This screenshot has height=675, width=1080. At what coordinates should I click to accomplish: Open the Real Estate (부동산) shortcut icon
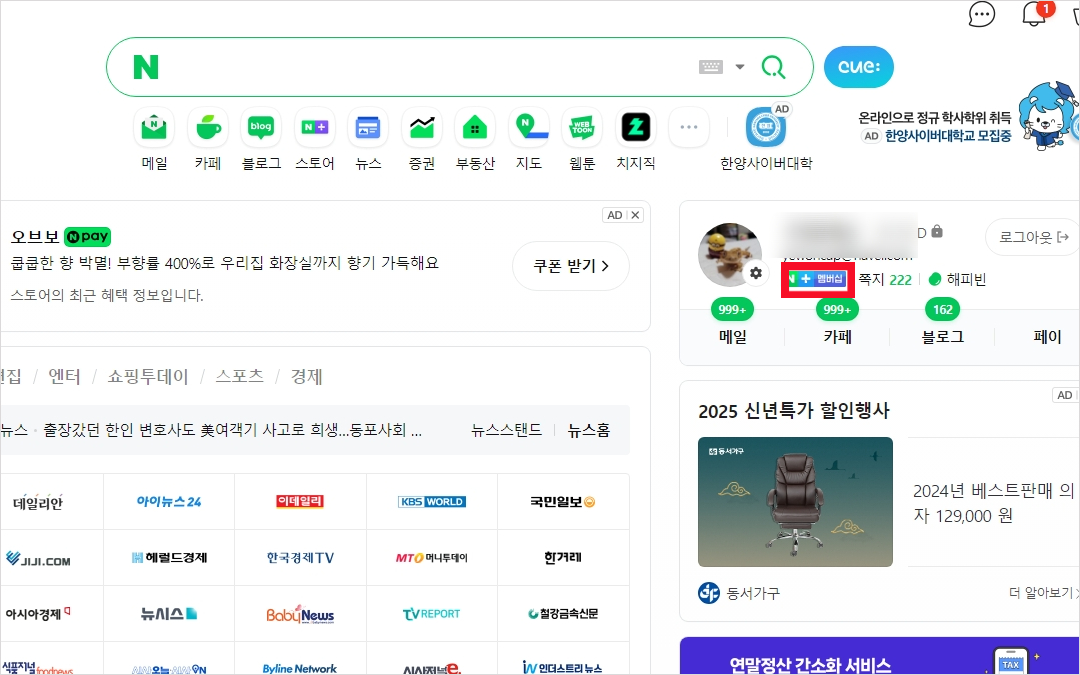pos(475,127)
